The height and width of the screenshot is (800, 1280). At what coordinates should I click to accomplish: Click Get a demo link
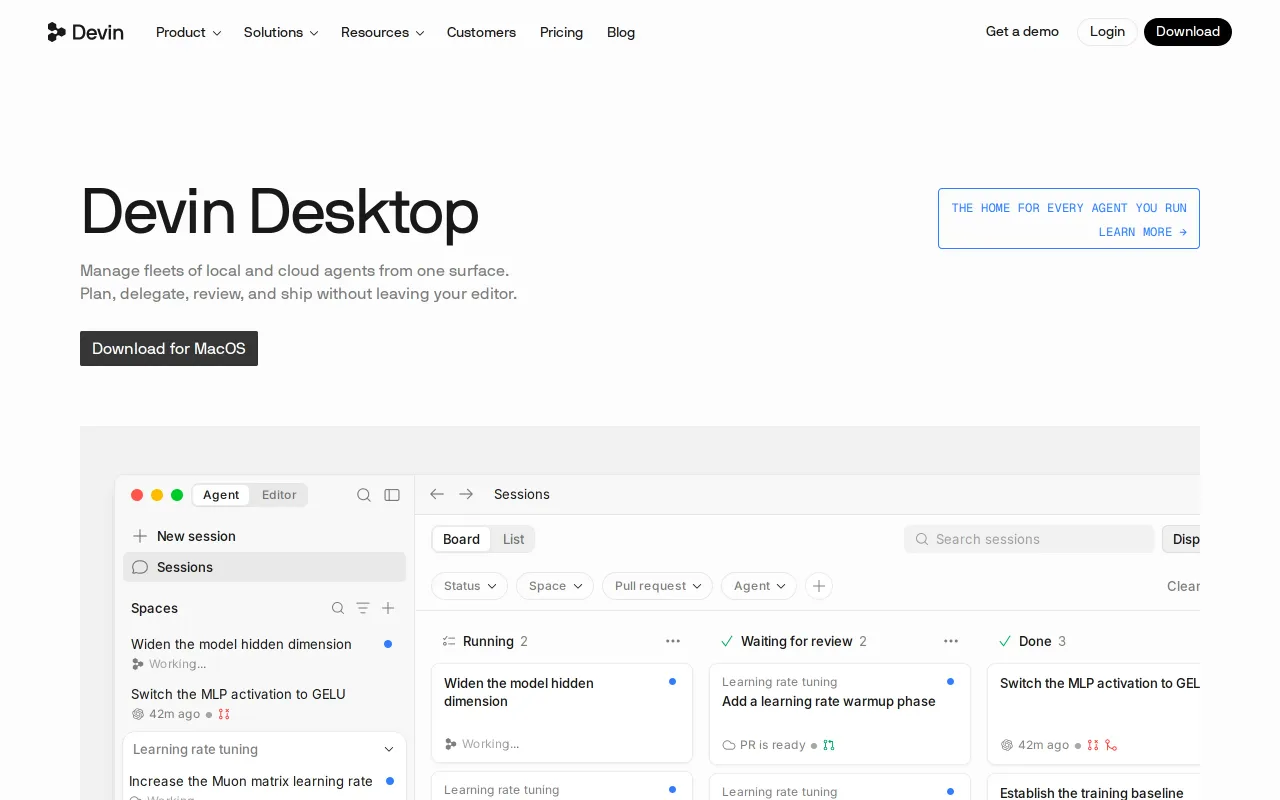click(1022, 32)
